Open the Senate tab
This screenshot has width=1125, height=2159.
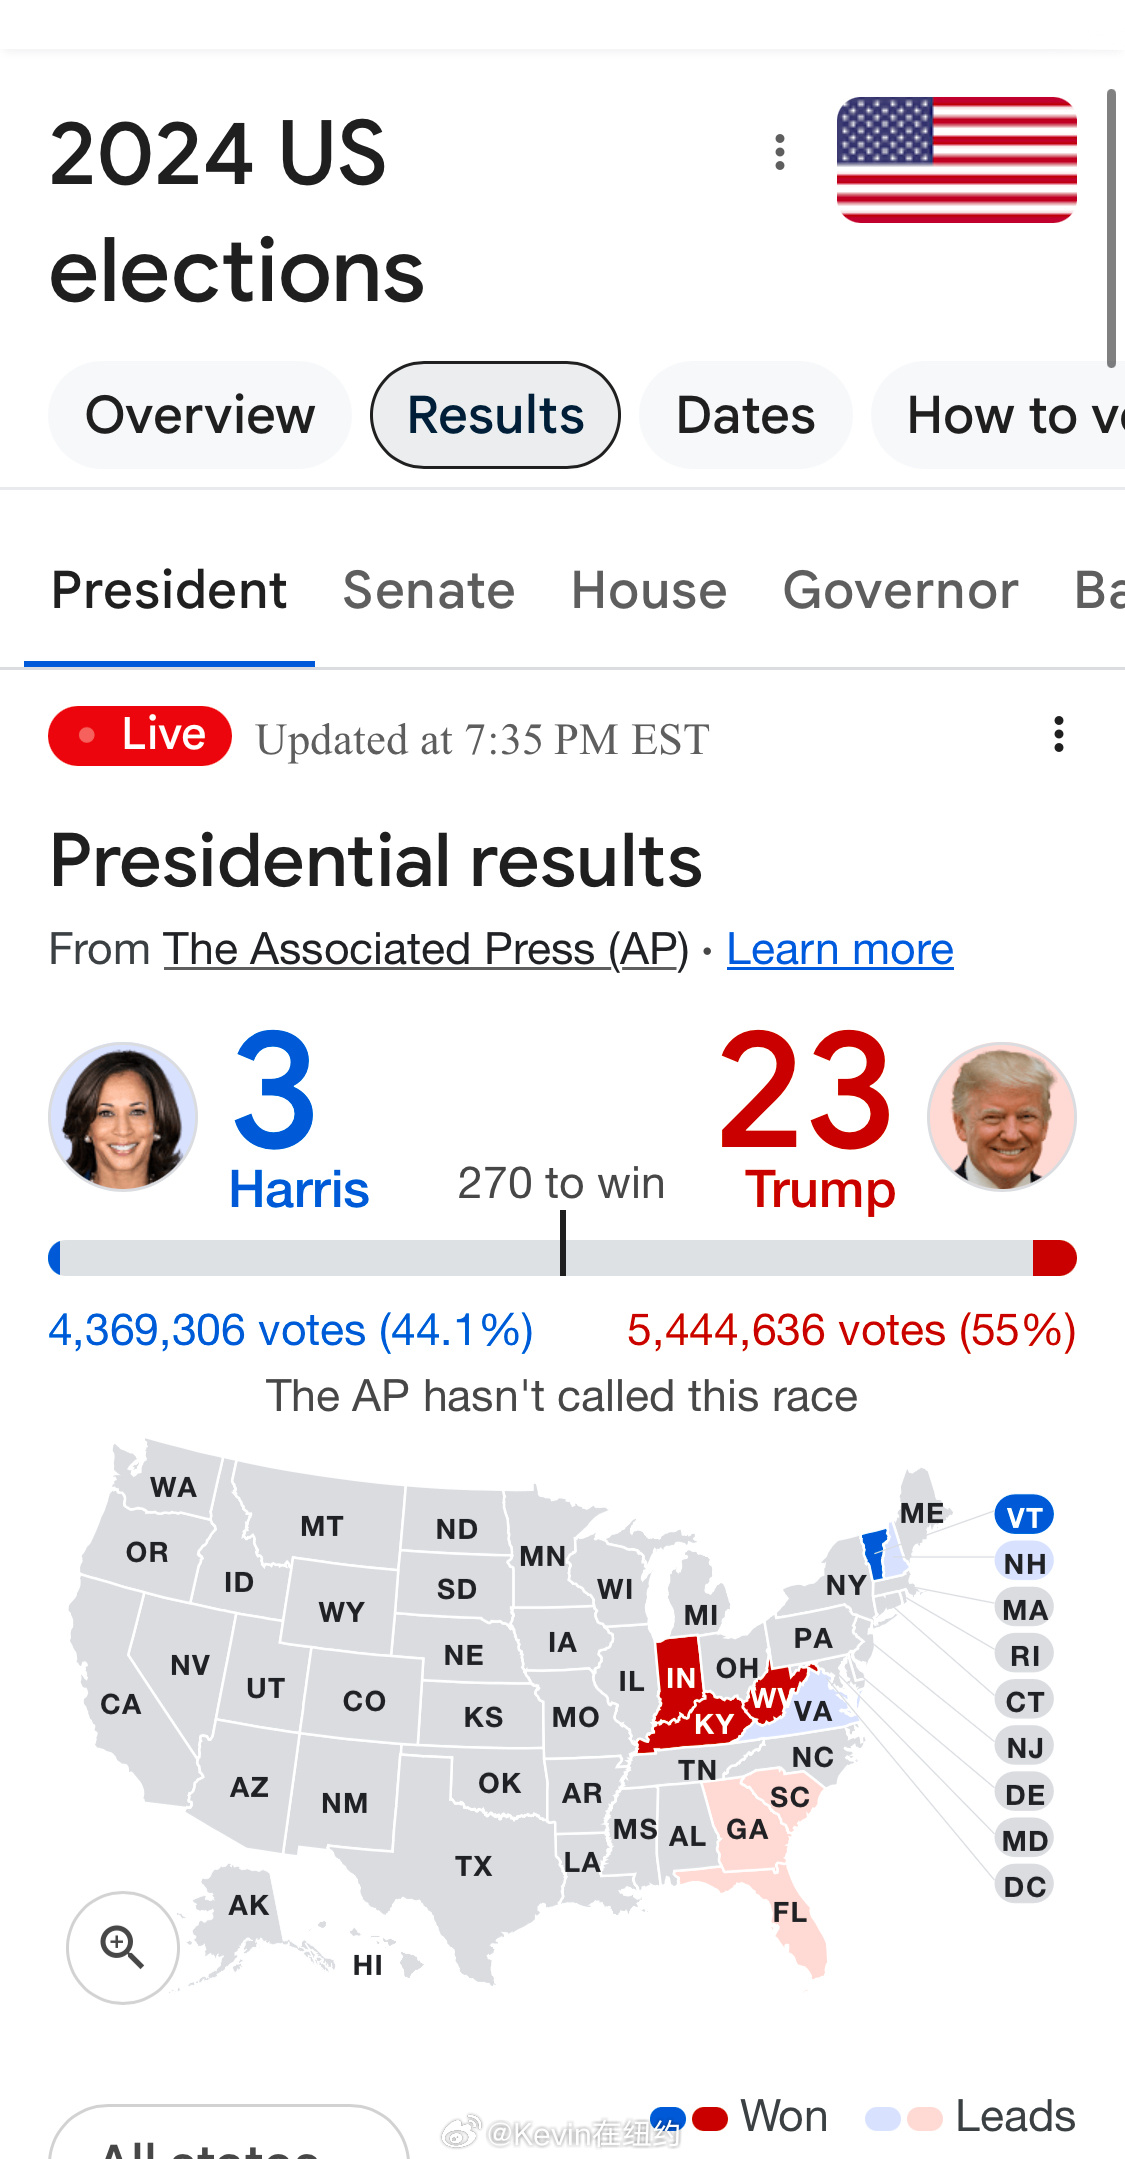click(x=428, y=590)
